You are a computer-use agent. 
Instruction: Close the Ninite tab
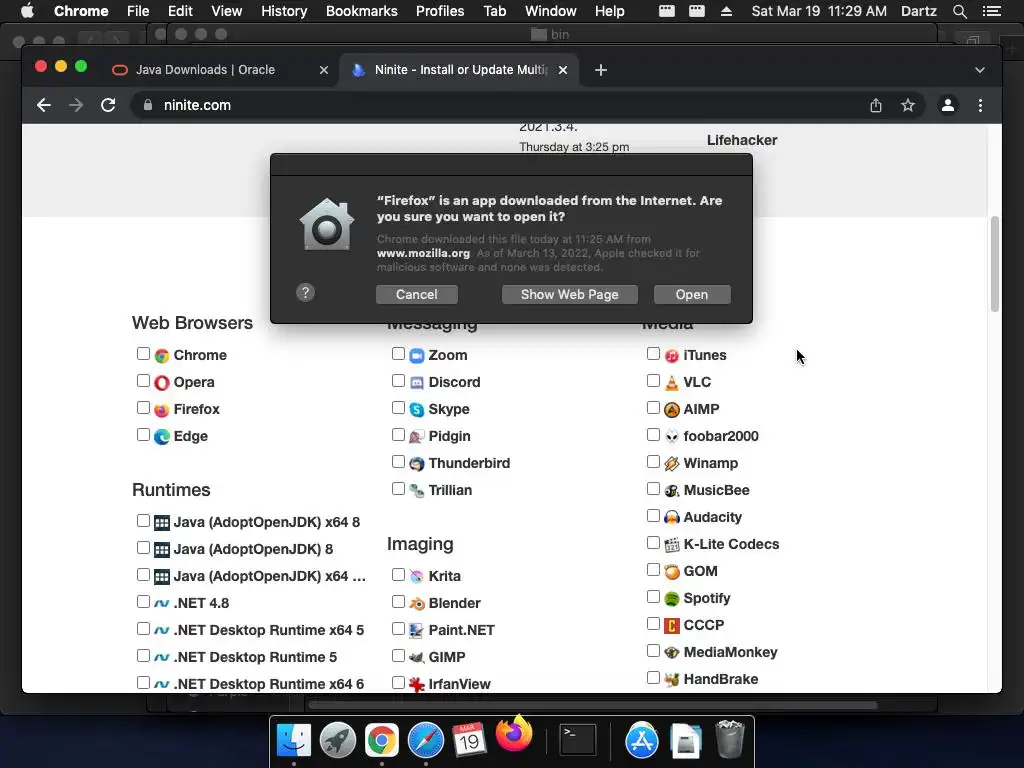pyautogui.click(x=563, y=70)
